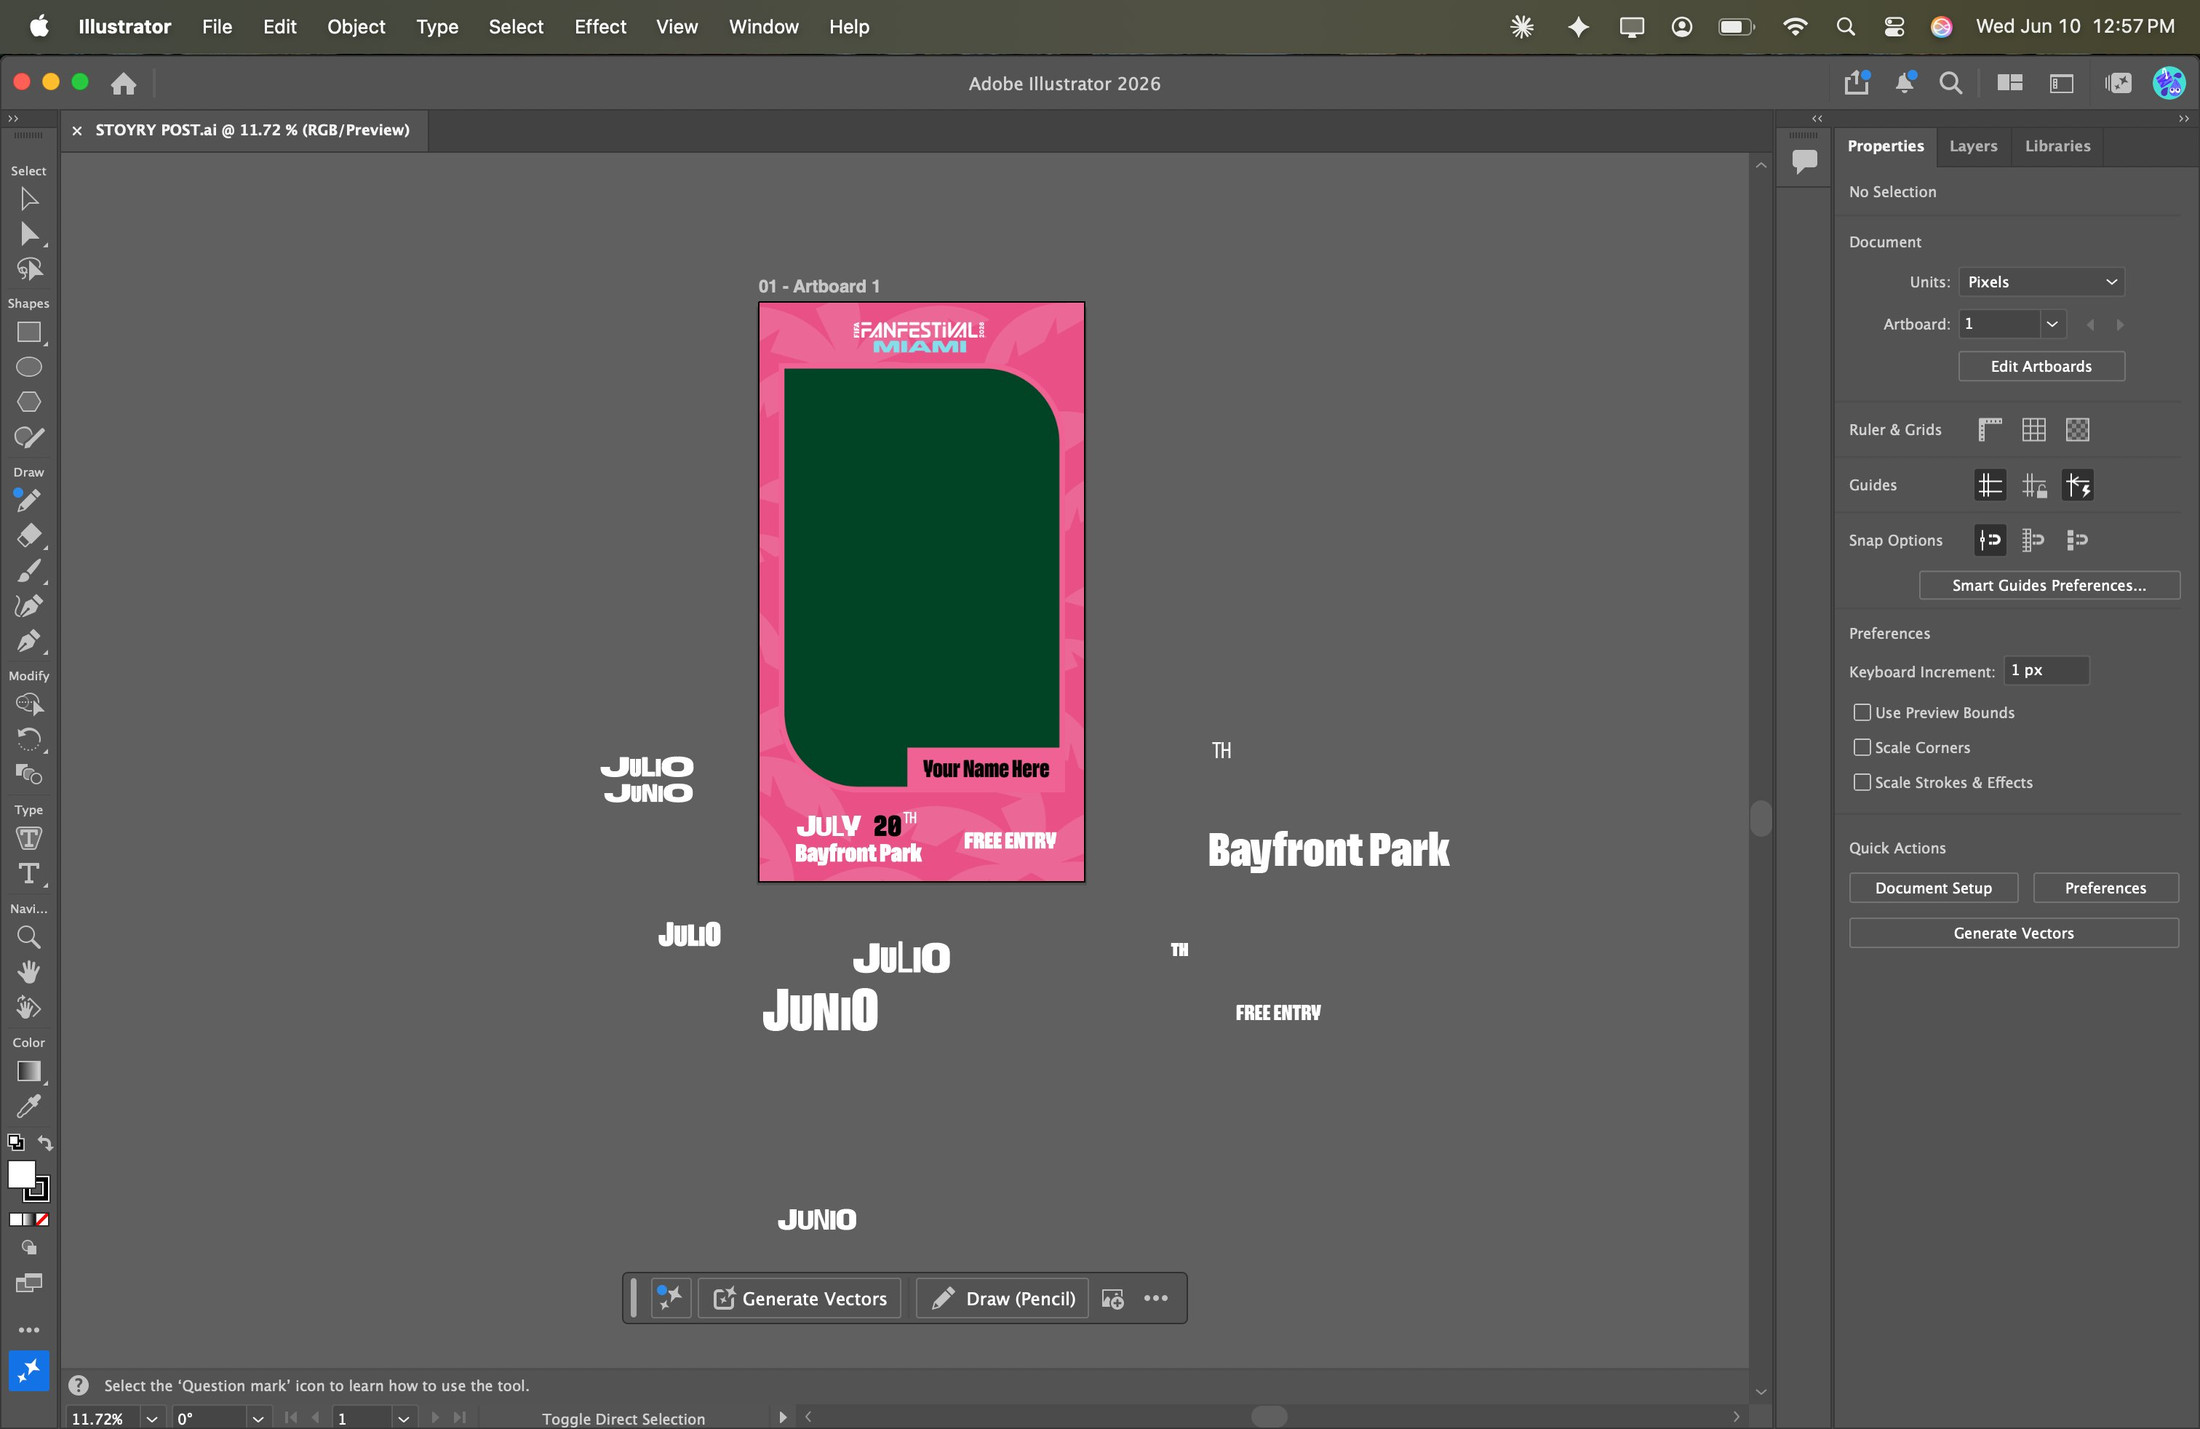The height and width of the screenshot is (1429, 2200).
Task: Enable Scale Corners checkbox
Action: [1862, 747]
